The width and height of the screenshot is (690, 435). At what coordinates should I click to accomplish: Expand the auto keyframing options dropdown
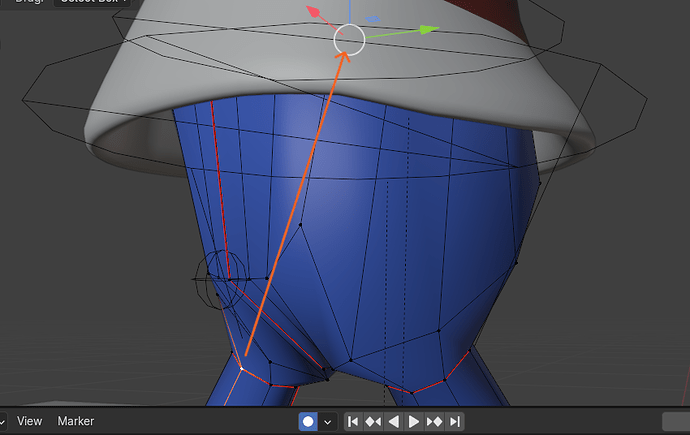pyautogui.click(x=327, y=422)
